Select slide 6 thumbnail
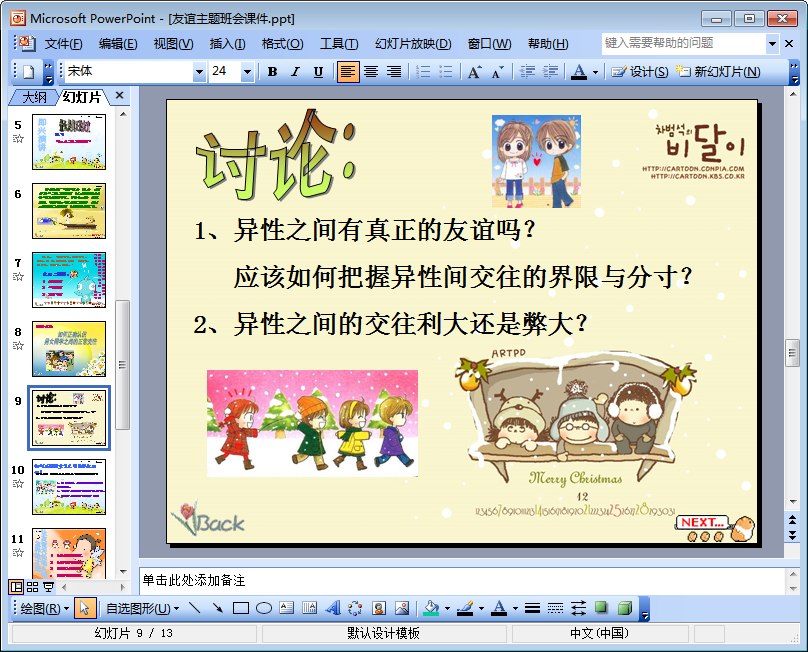The image size is (808, 652). (x=69, y=211)
